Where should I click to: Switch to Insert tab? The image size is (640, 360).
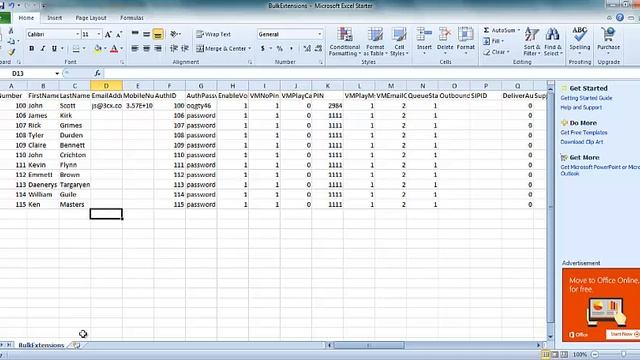coord(55,18)
